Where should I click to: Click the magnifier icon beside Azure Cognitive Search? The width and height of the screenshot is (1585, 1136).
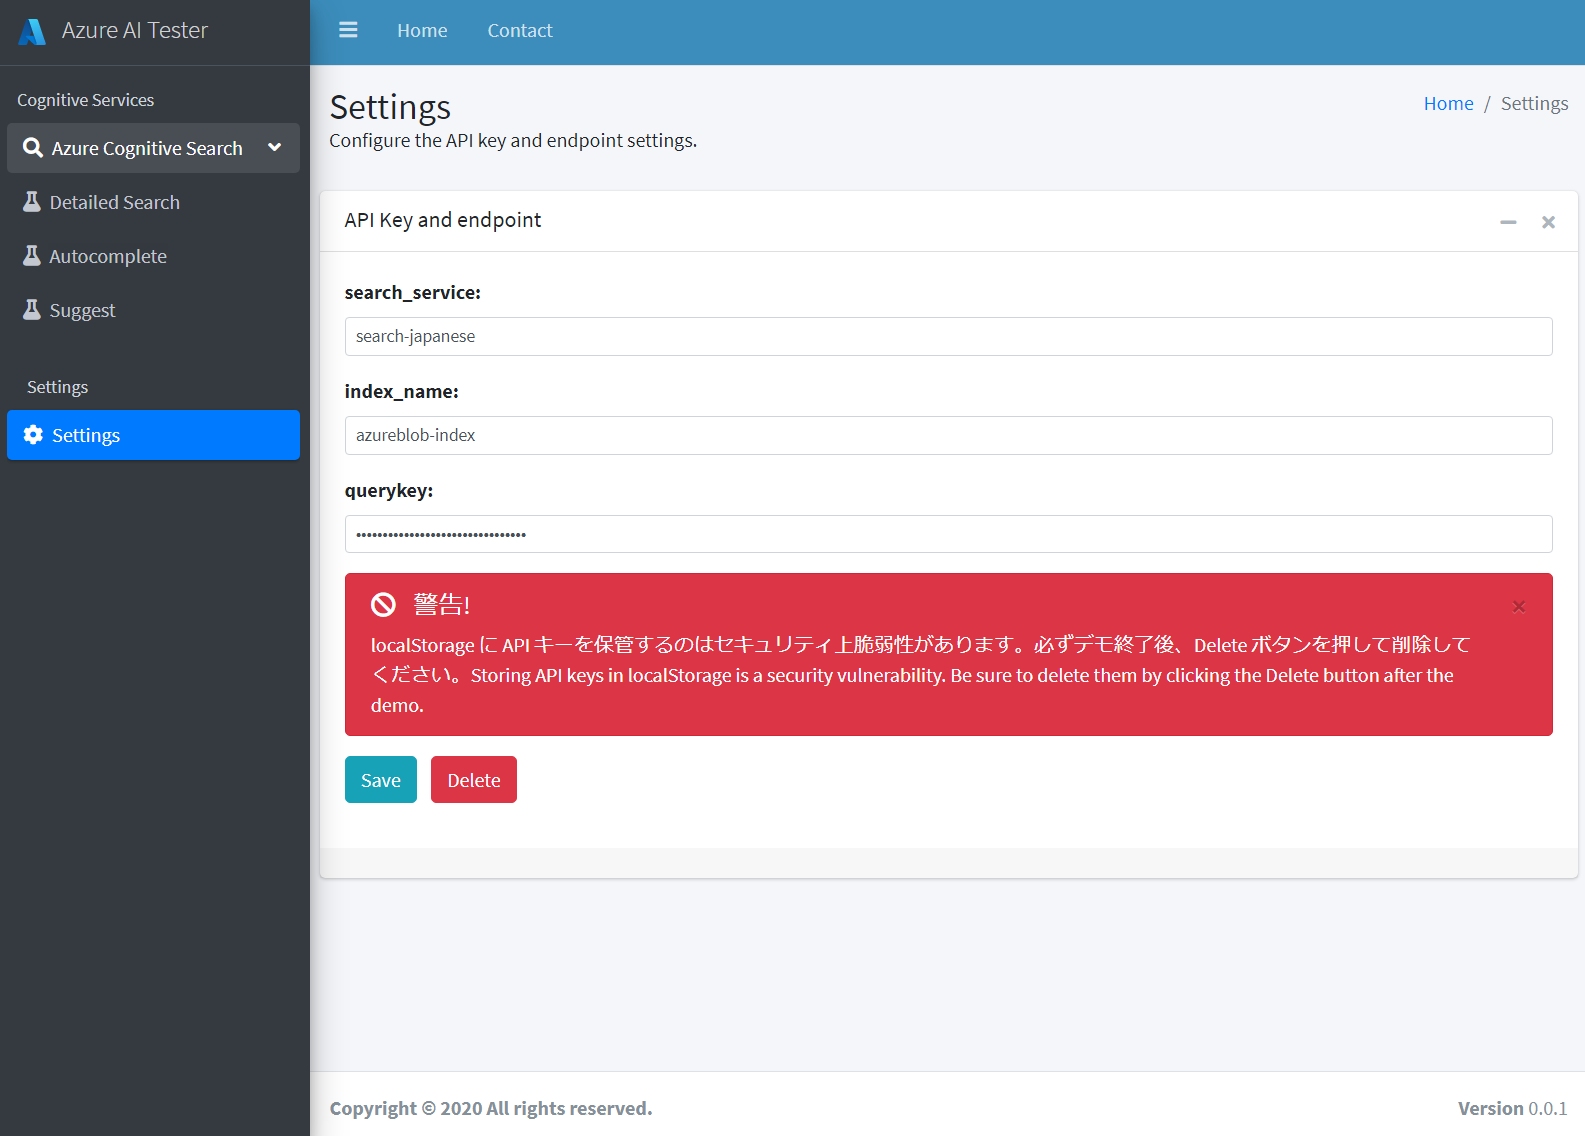click(33, 148)
